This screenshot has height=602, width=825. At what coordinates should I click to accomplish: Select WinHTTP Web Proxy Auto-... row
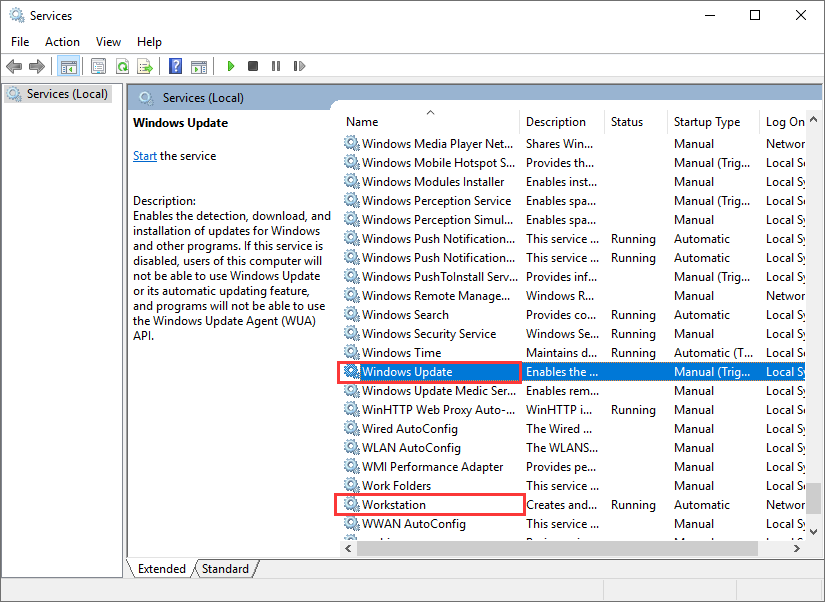[574, 409]
